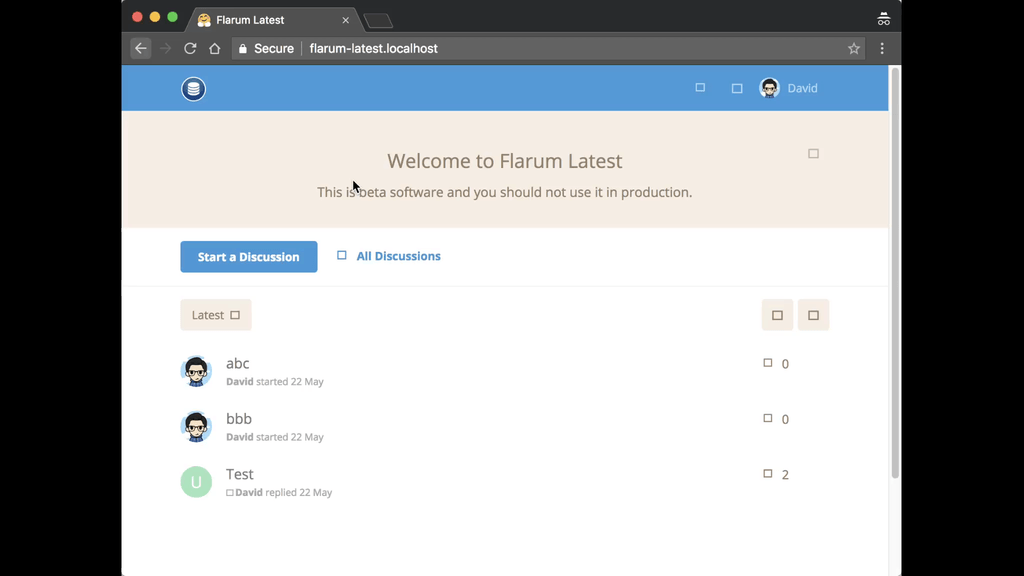Image resolution: width=1024 pixels, height=576 pixels.
Task: Click the reply count icon for abc
Action: (x=768, y=362)
